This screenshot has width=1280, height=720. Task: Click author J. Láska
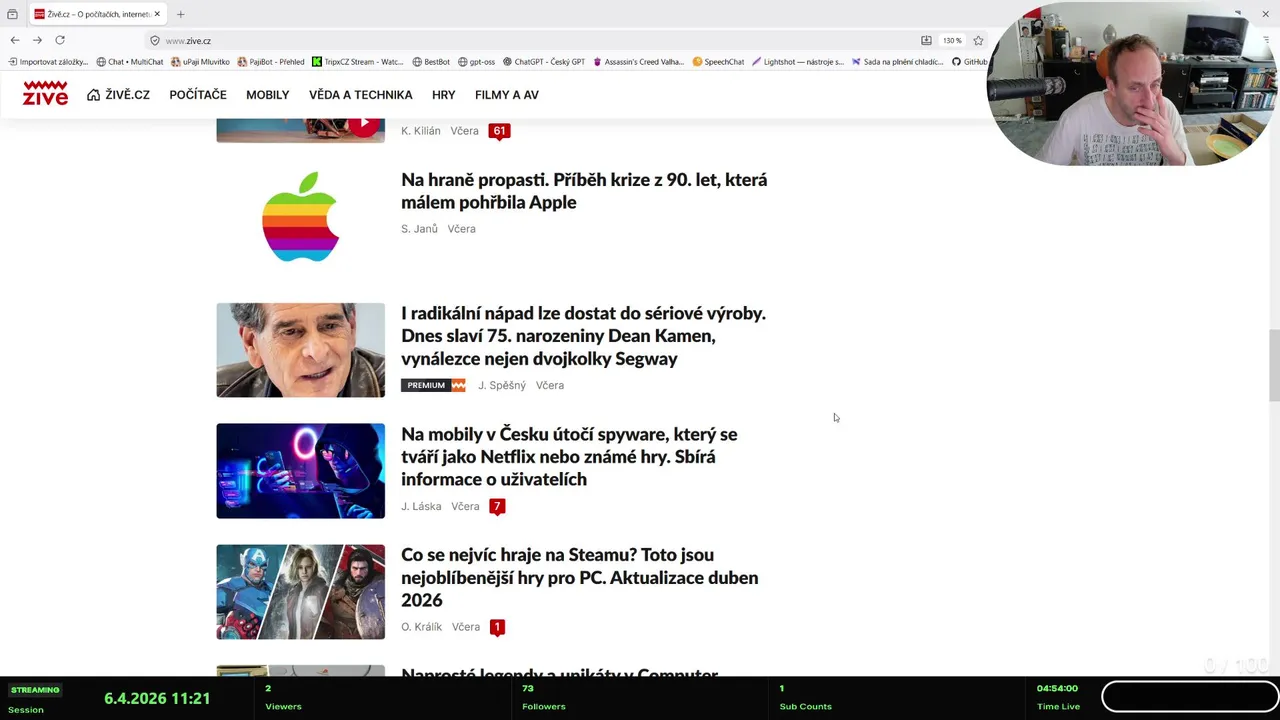coord(421,506)
